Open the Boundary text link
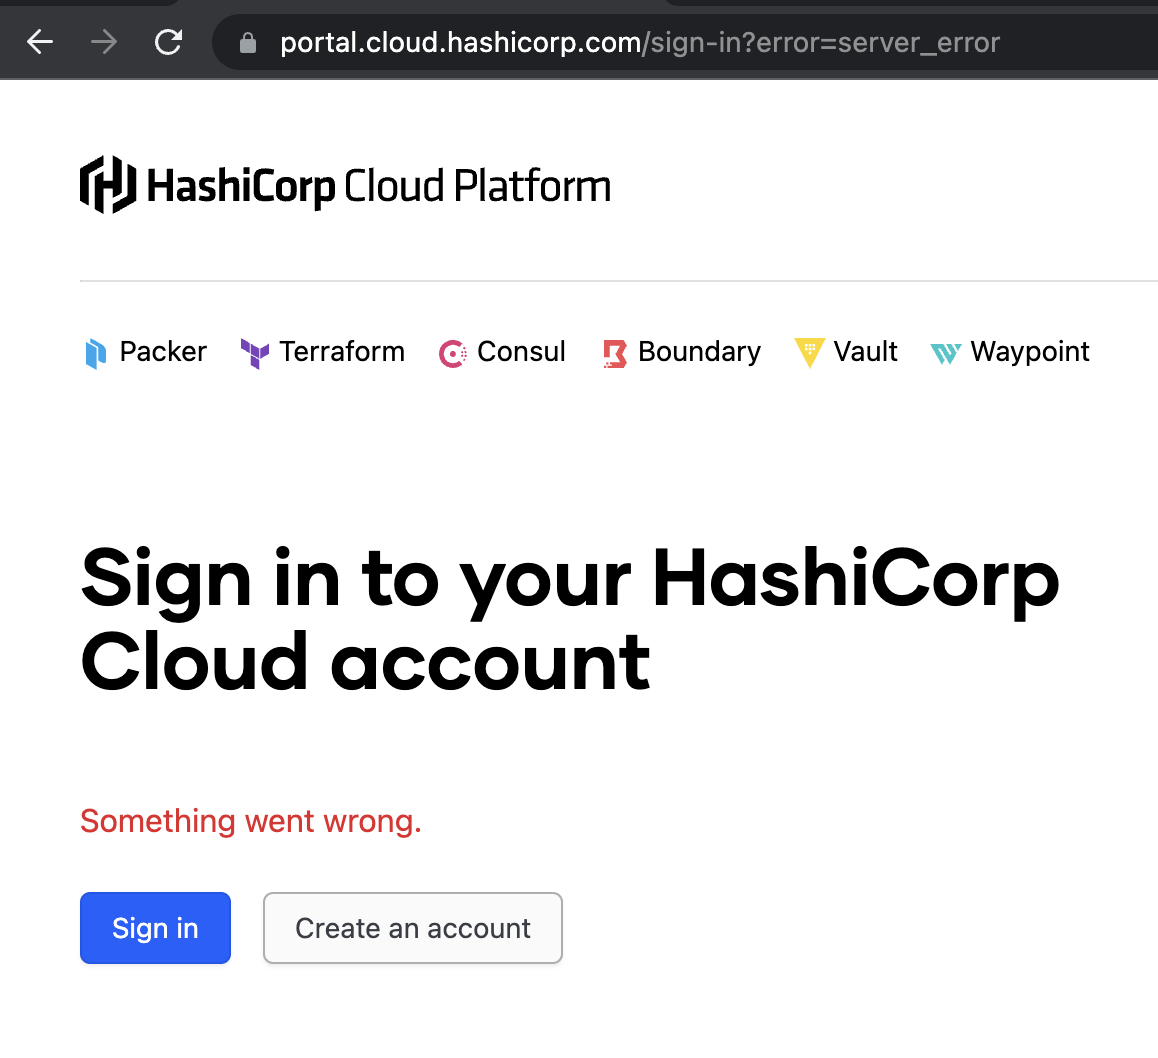This screenshot has width=1158, height=1058. pos(699,352)
